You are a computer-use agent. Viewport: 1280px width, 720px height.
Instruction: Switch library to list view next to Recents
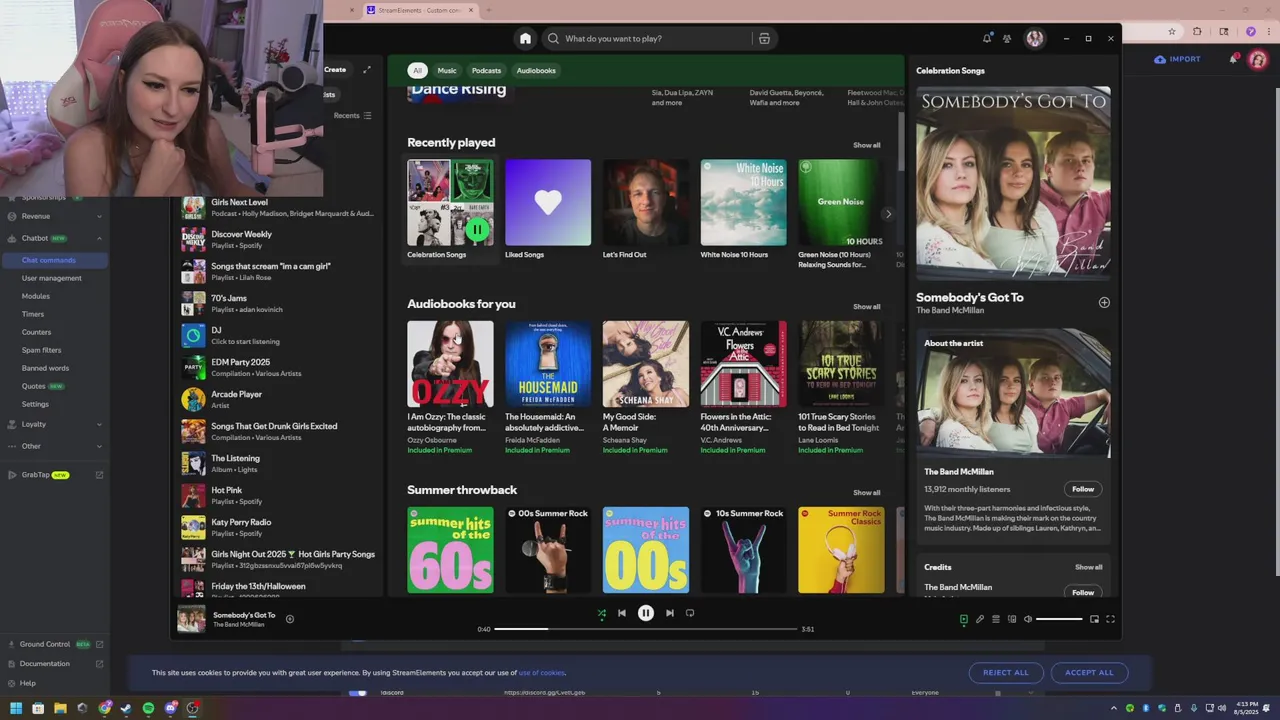click(x=367, y=115)
